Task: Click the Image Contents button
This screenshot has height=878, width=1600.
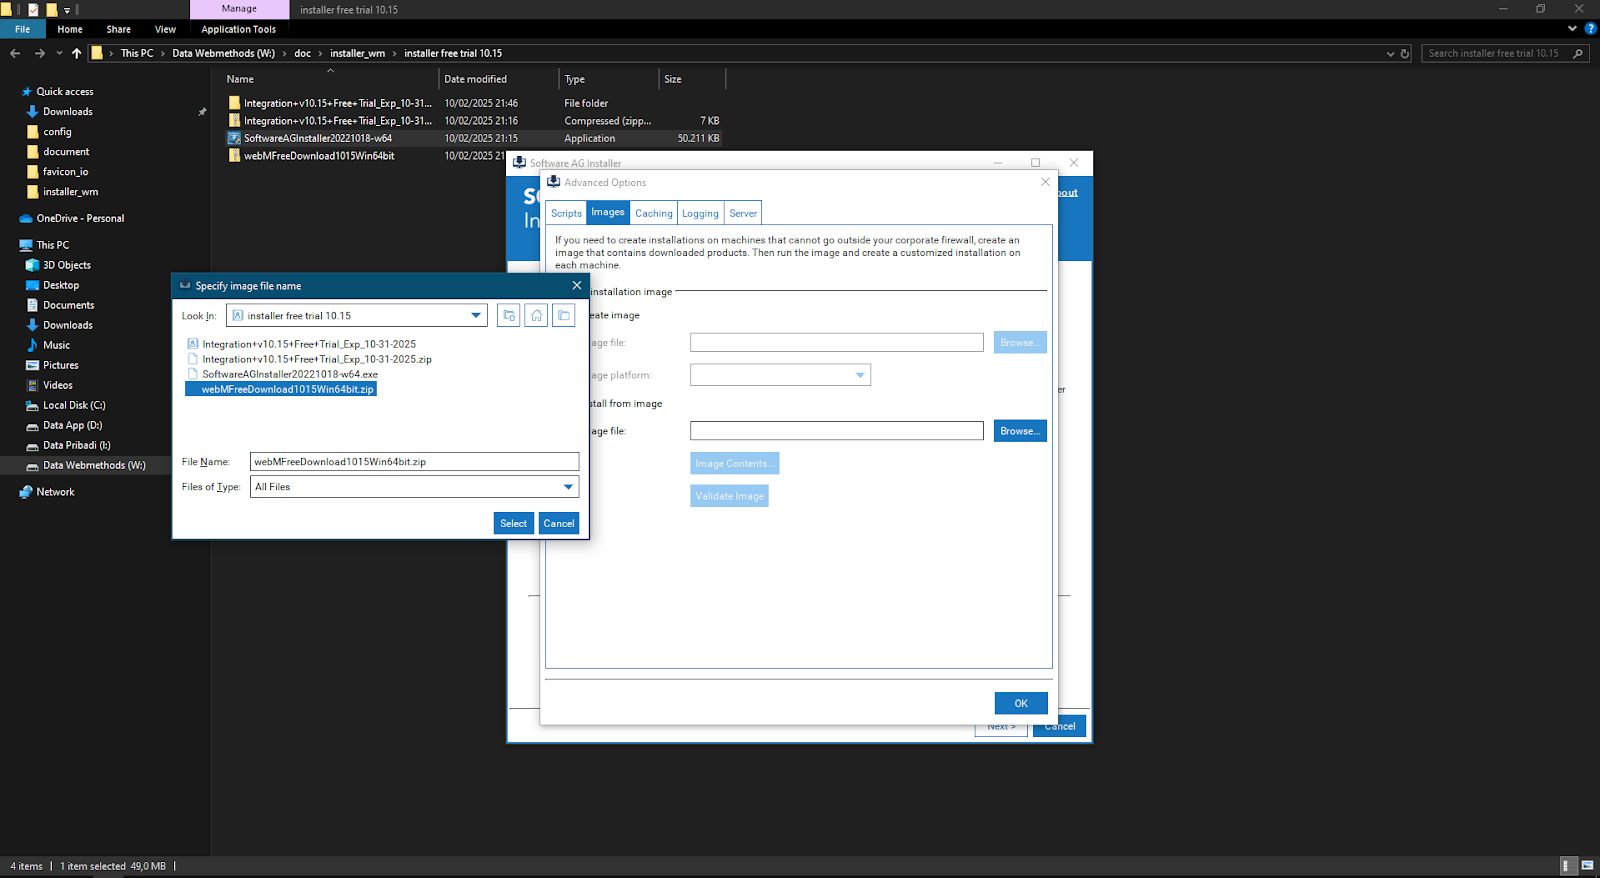Action: click(x=734, y=464)
